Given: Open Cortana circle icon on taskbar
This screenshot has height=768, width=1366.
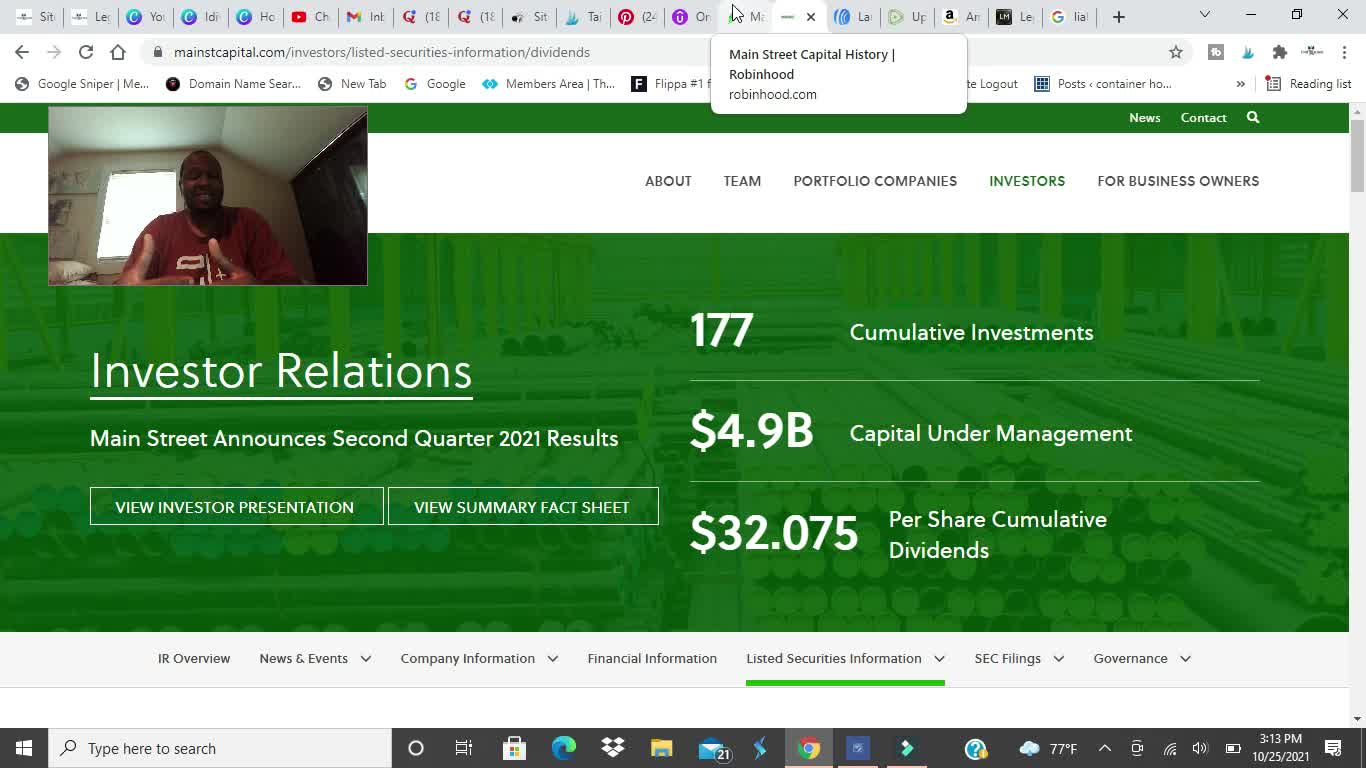Looking at the screenshot, I should pyautogui.click(x=416, y=748).
